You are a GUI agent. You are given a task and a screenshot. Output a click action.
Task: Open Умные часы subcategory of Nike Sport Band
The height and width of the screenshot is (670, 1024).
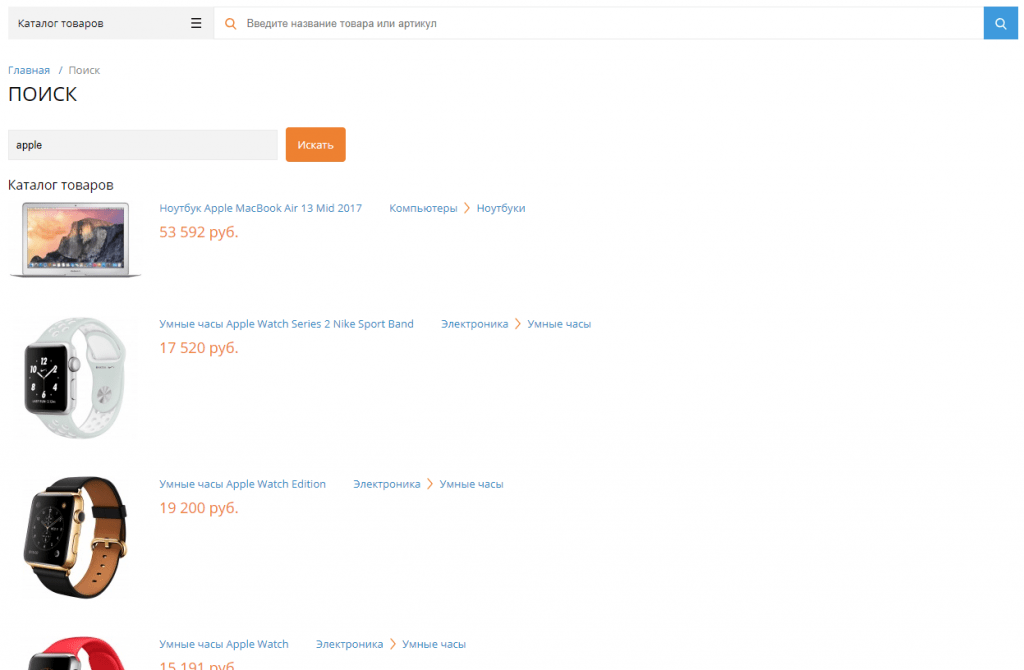tap(559, 324)
